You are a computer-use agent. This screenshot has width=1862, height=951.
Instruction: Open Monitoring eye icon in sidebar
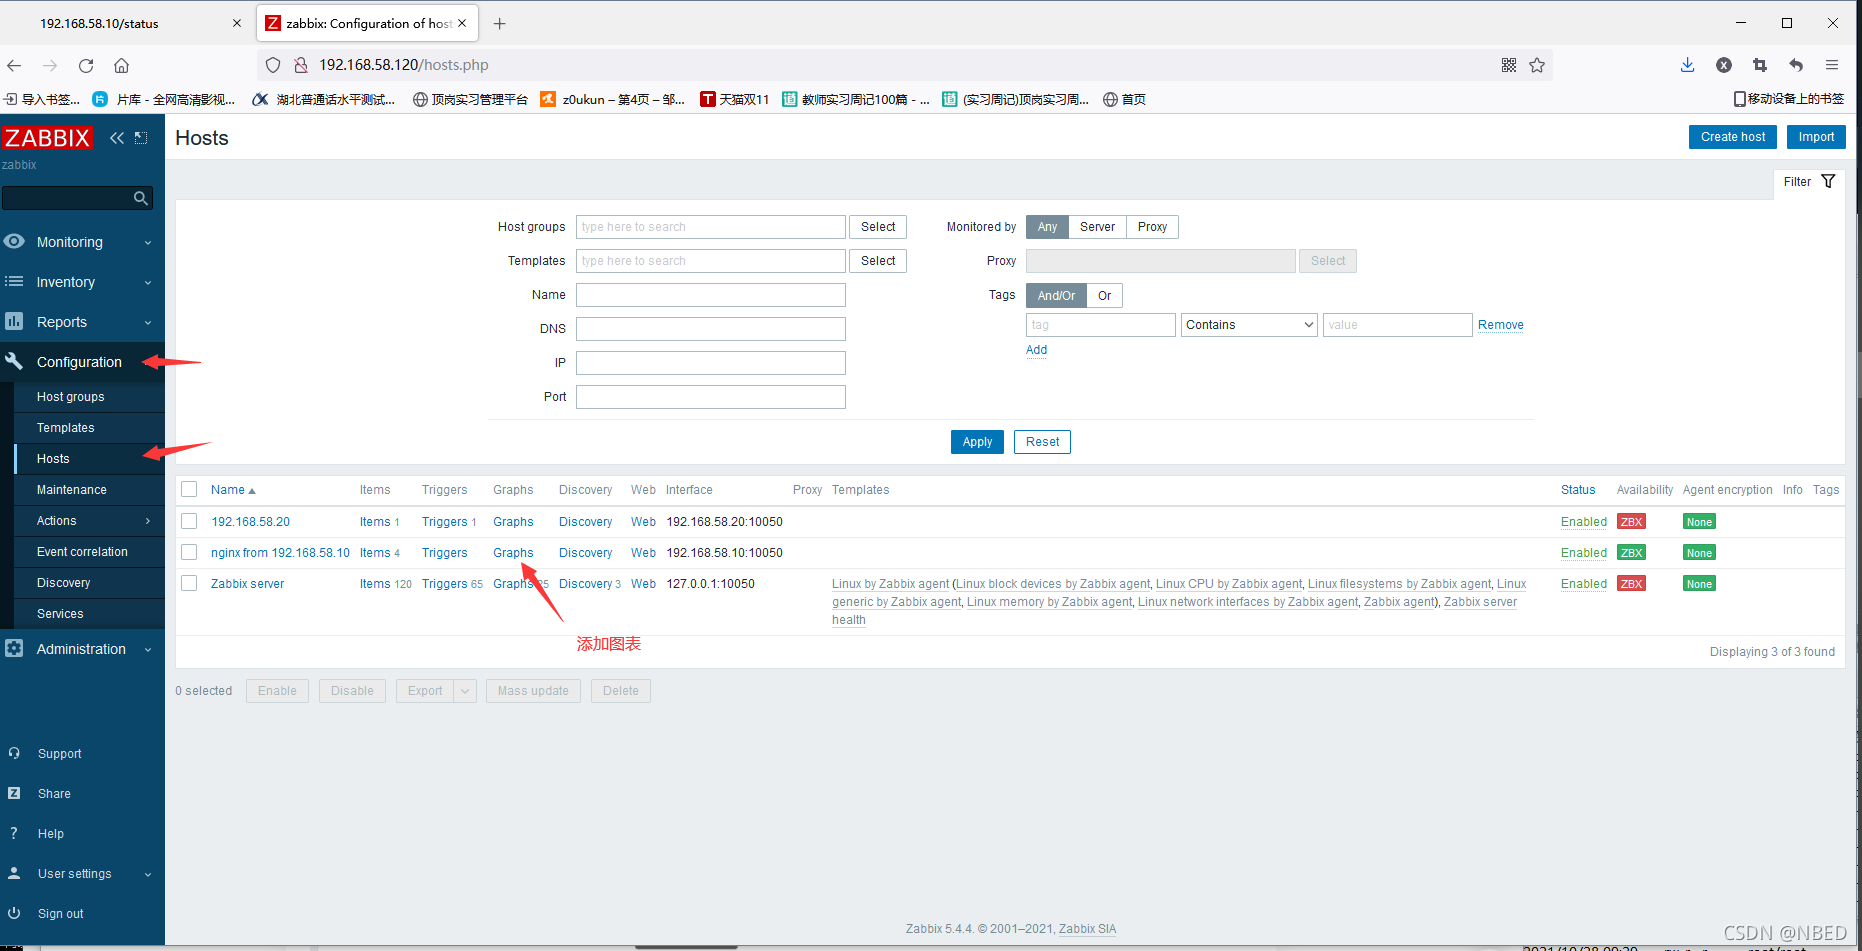click(x=14, y=241)
